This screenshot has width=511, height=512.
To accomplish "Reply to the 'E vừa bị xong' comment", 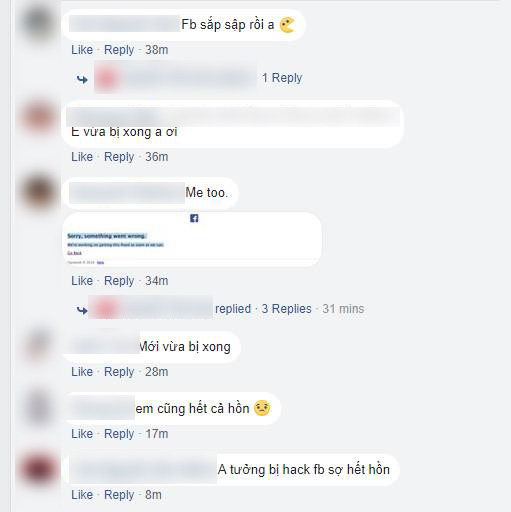I will click(119, 157).
